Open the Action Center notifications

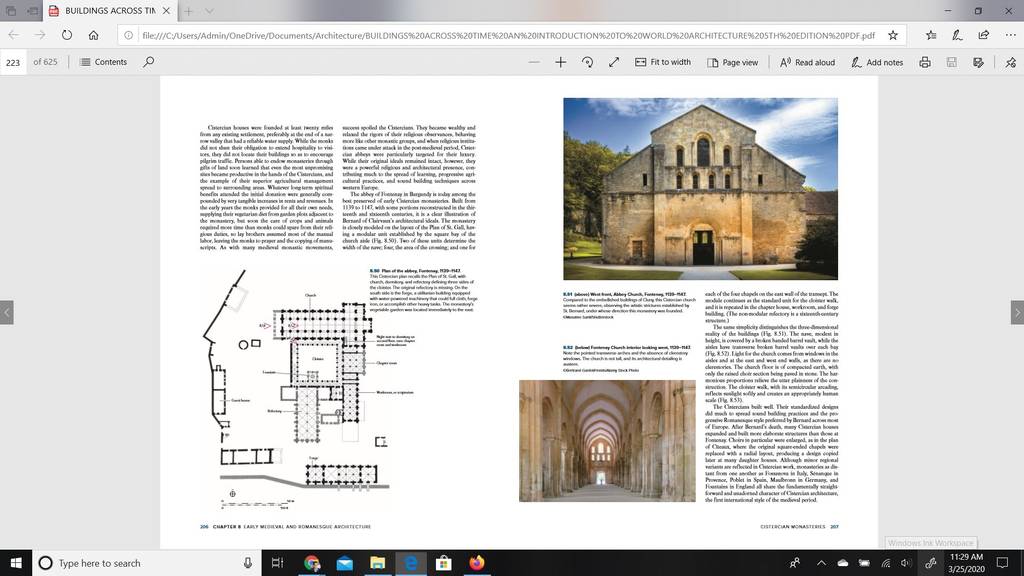pos(1002,563)
